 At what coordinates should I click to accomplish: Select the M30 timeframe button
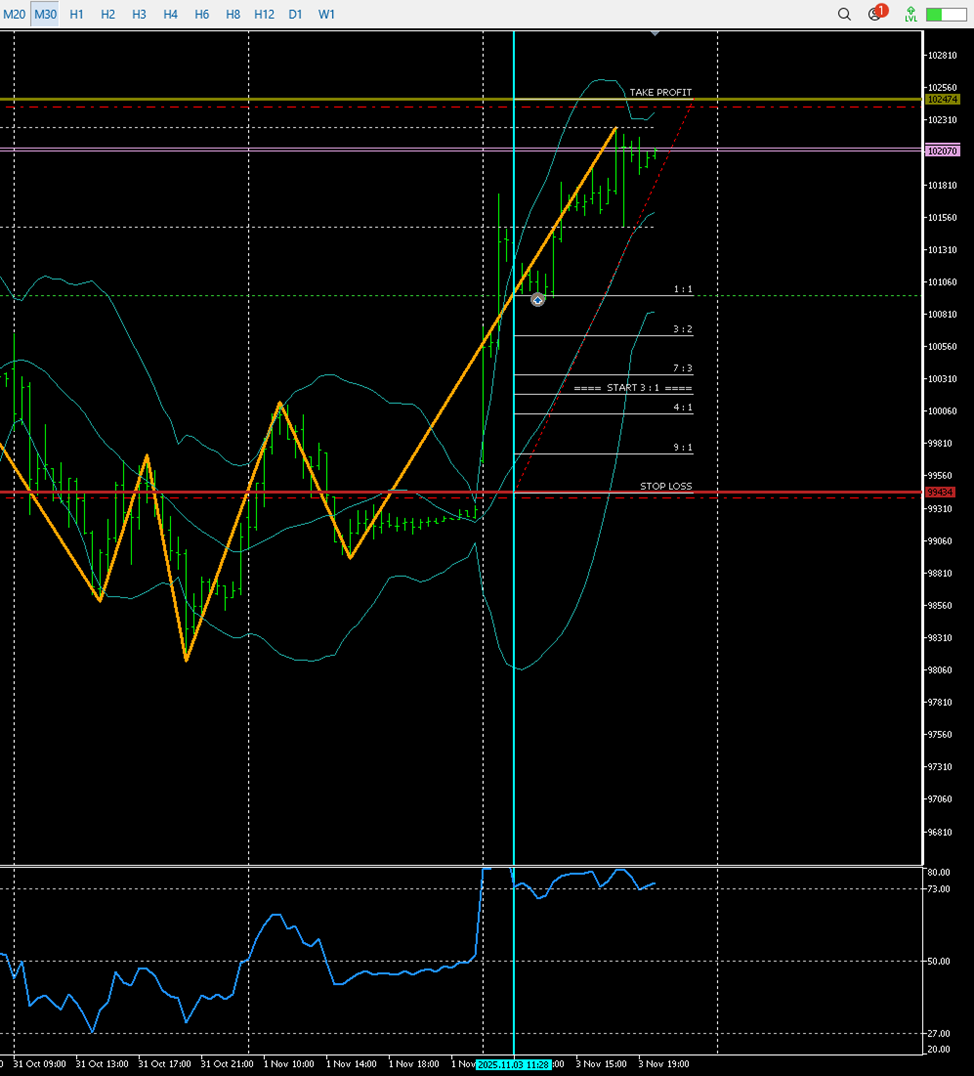pyautogui.click(x=45, y=15)
